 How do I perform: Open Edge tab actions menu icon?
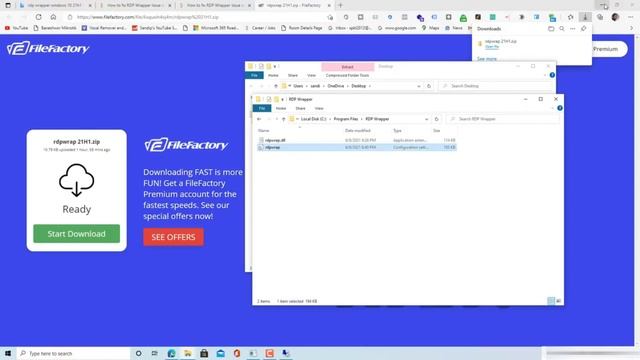pyautogui.click(x=8, y=5)
